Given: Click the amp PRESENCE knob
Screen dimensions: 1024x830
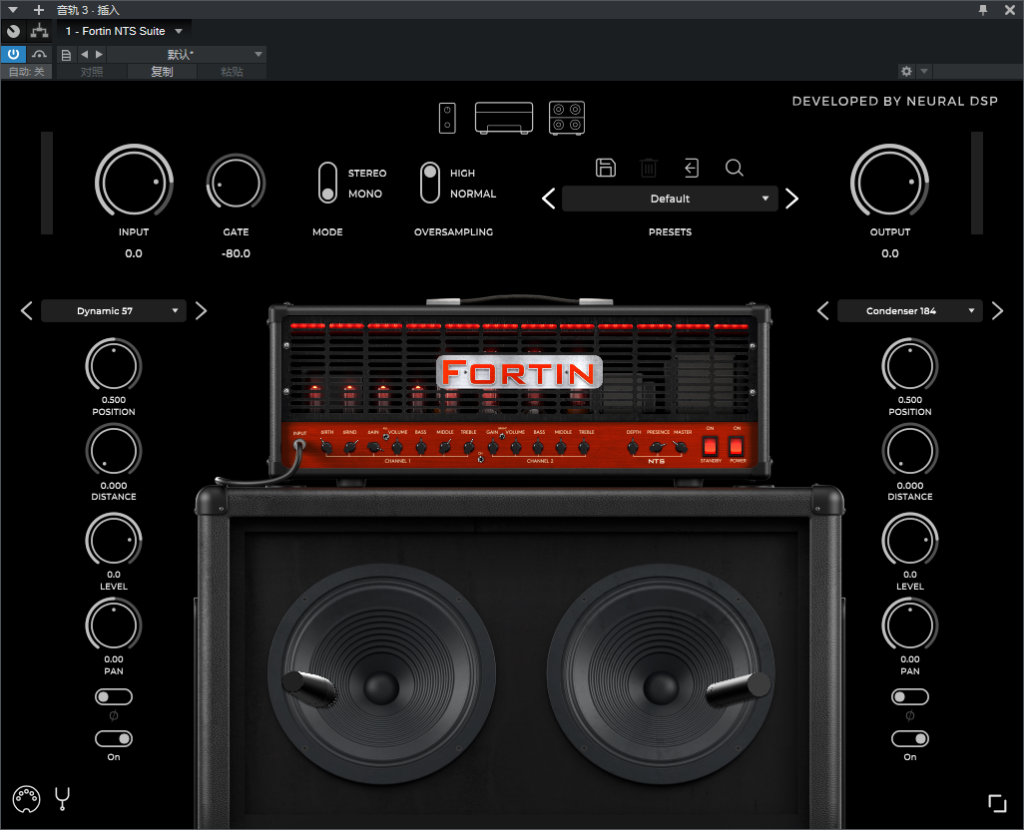Looking at the screenshot, I should [658, 447].
